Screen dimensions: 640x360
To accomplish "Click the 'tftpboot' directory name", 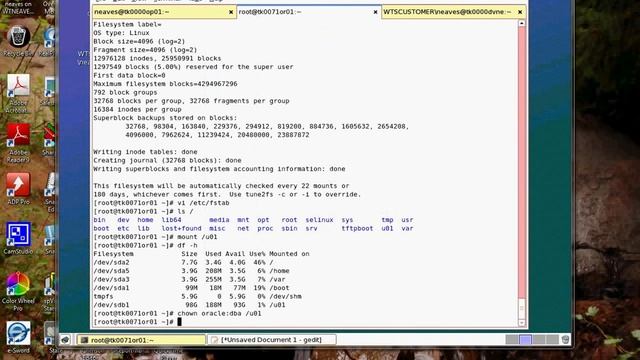I will (357, 229).
